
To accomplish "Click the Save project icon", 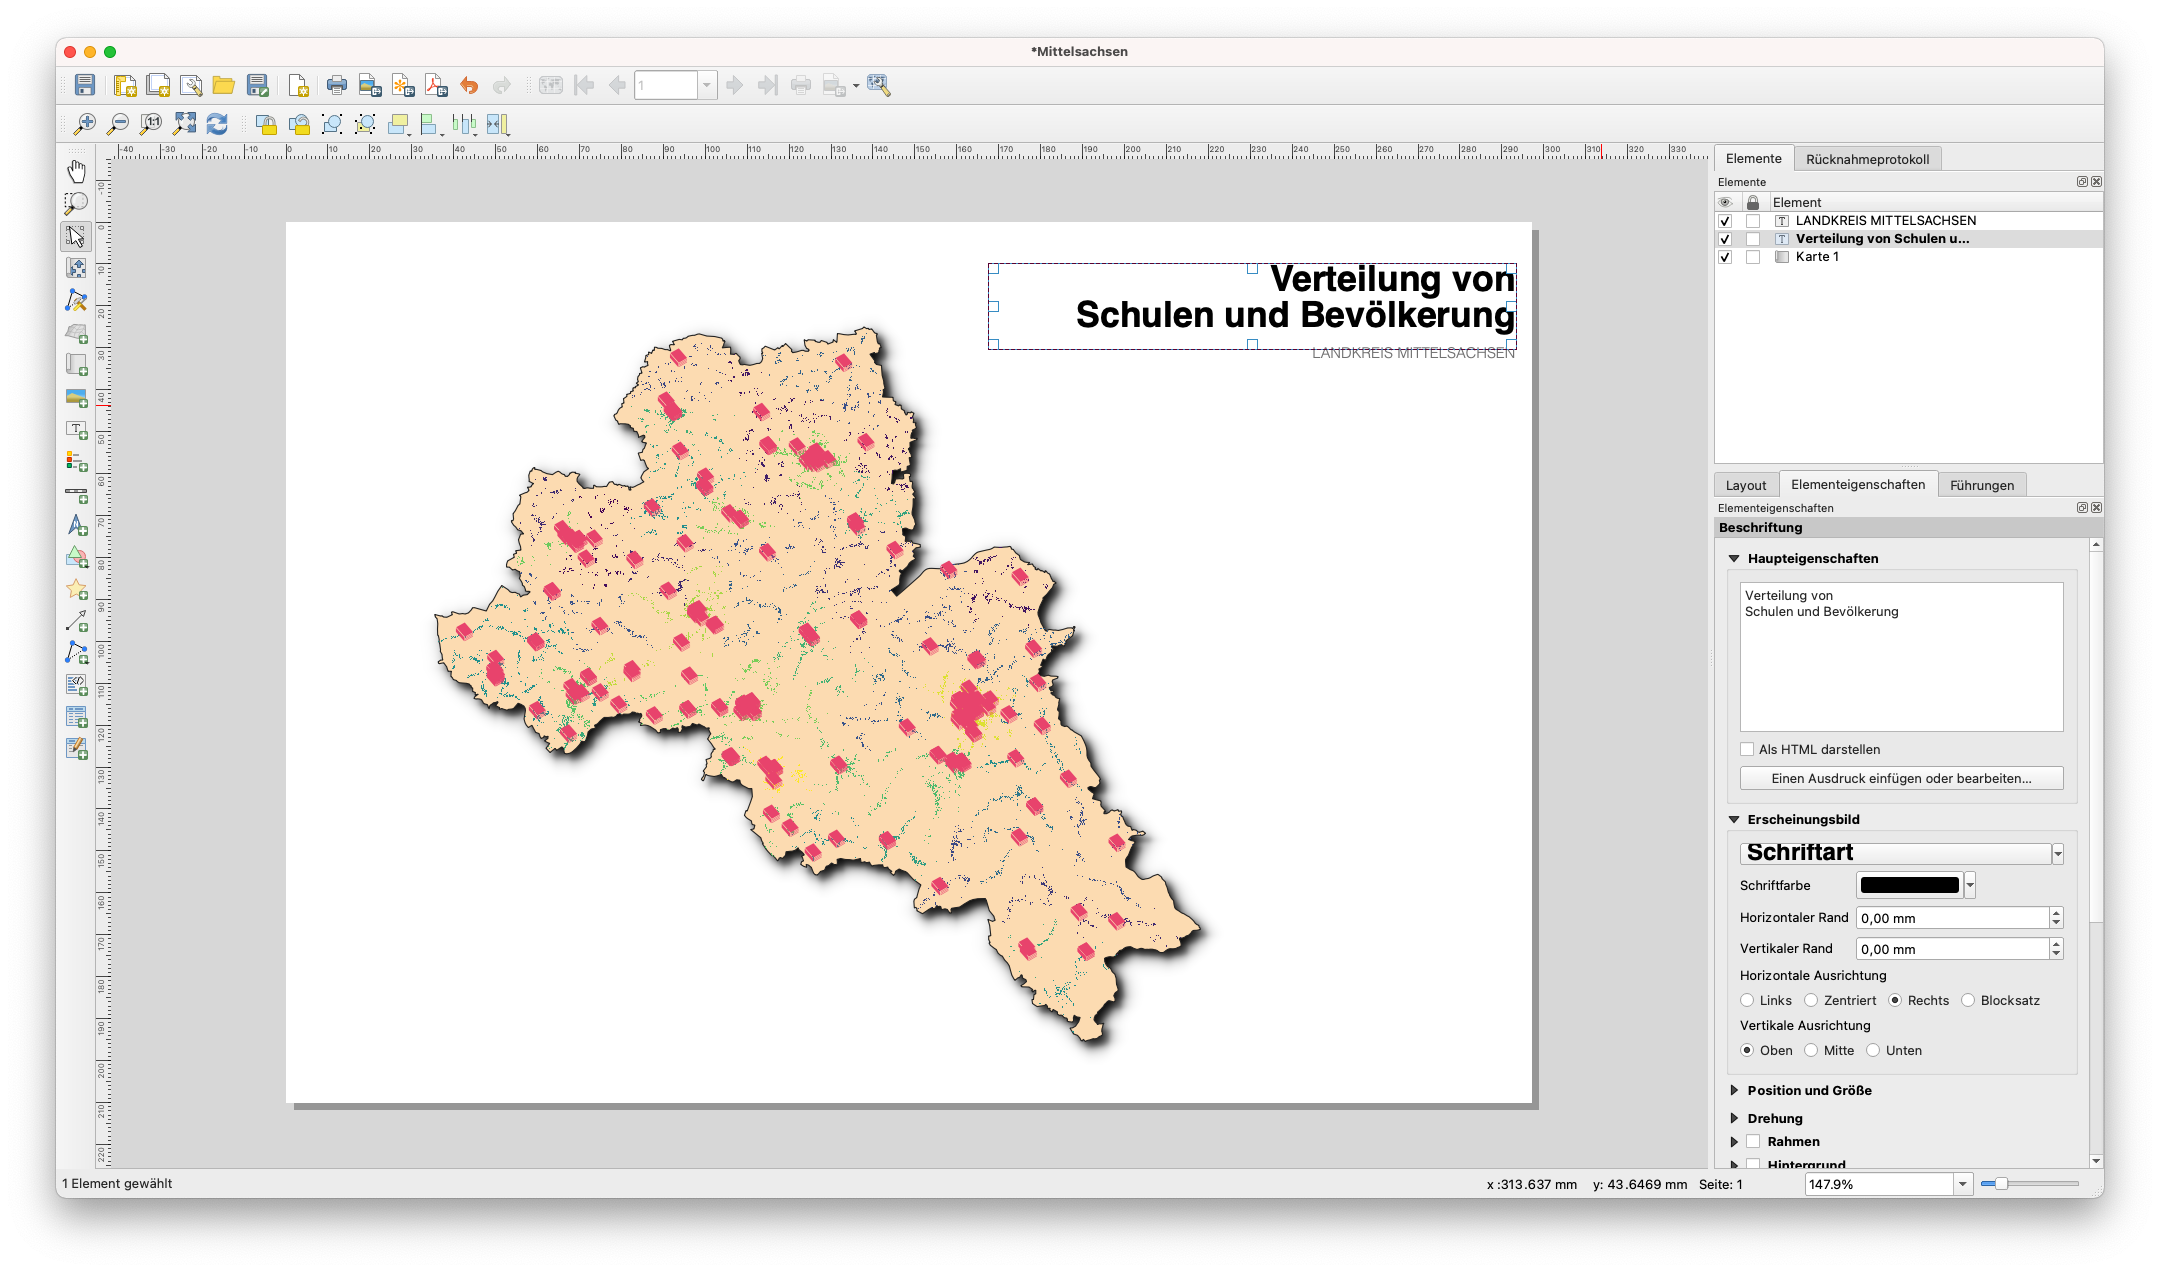I will tap(85, 86).
